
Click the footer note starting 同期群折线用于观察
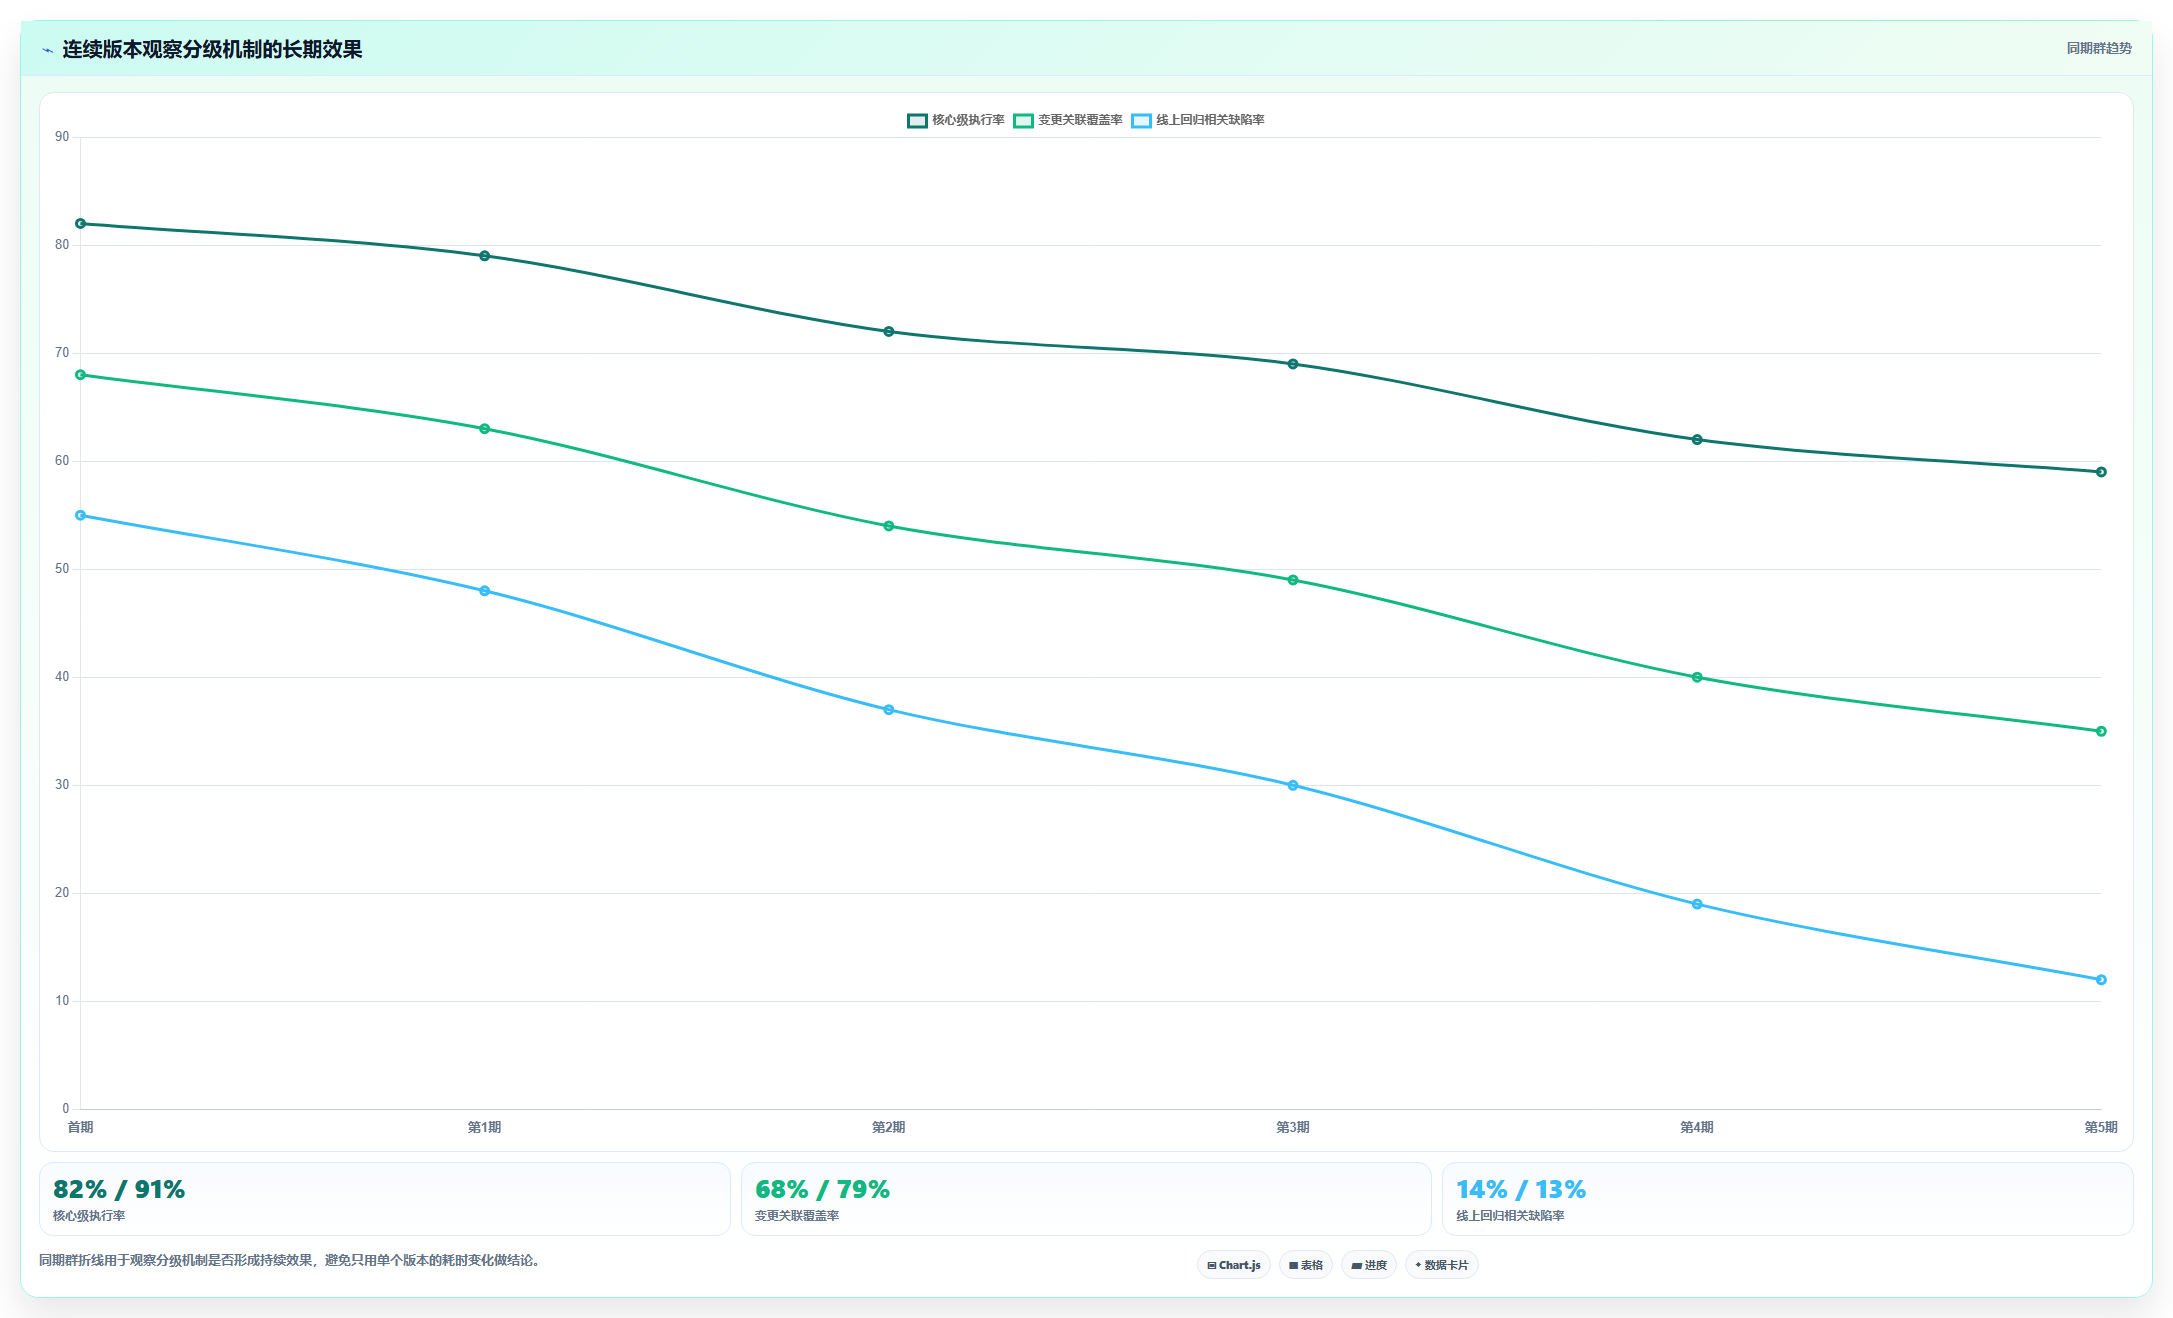tap(292, 1260)
